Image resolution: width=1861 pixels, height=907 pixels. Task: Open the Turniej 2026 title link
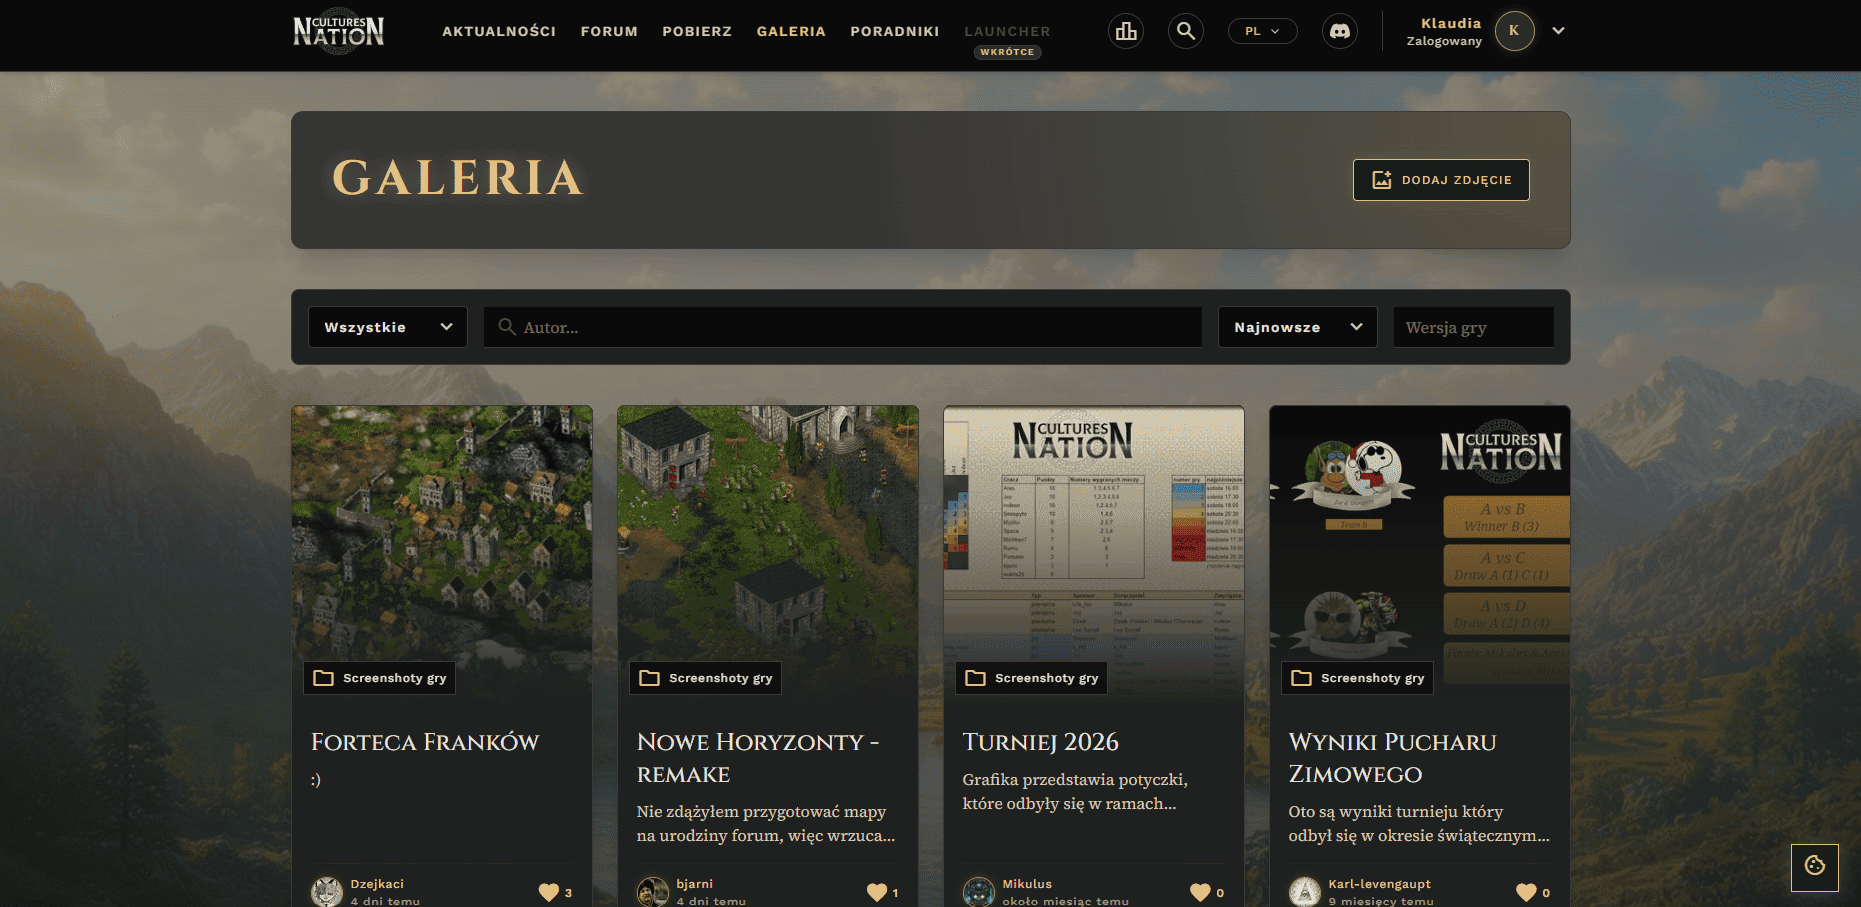[x=1040, y=742]
